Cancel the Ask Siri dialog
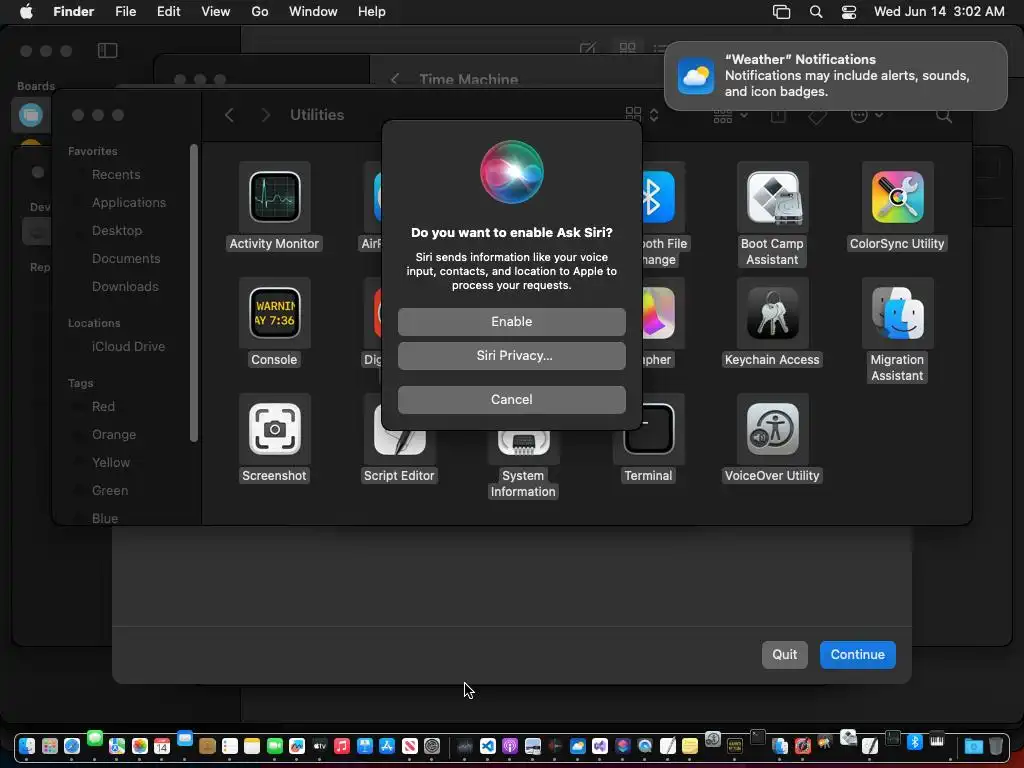Image resolution: width=1024 pixels, height=768 pixels. (511, 400)
